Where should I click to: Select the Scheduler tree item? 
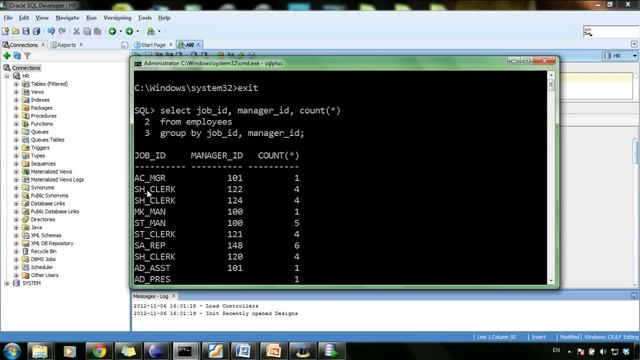[x=42, y=267]
